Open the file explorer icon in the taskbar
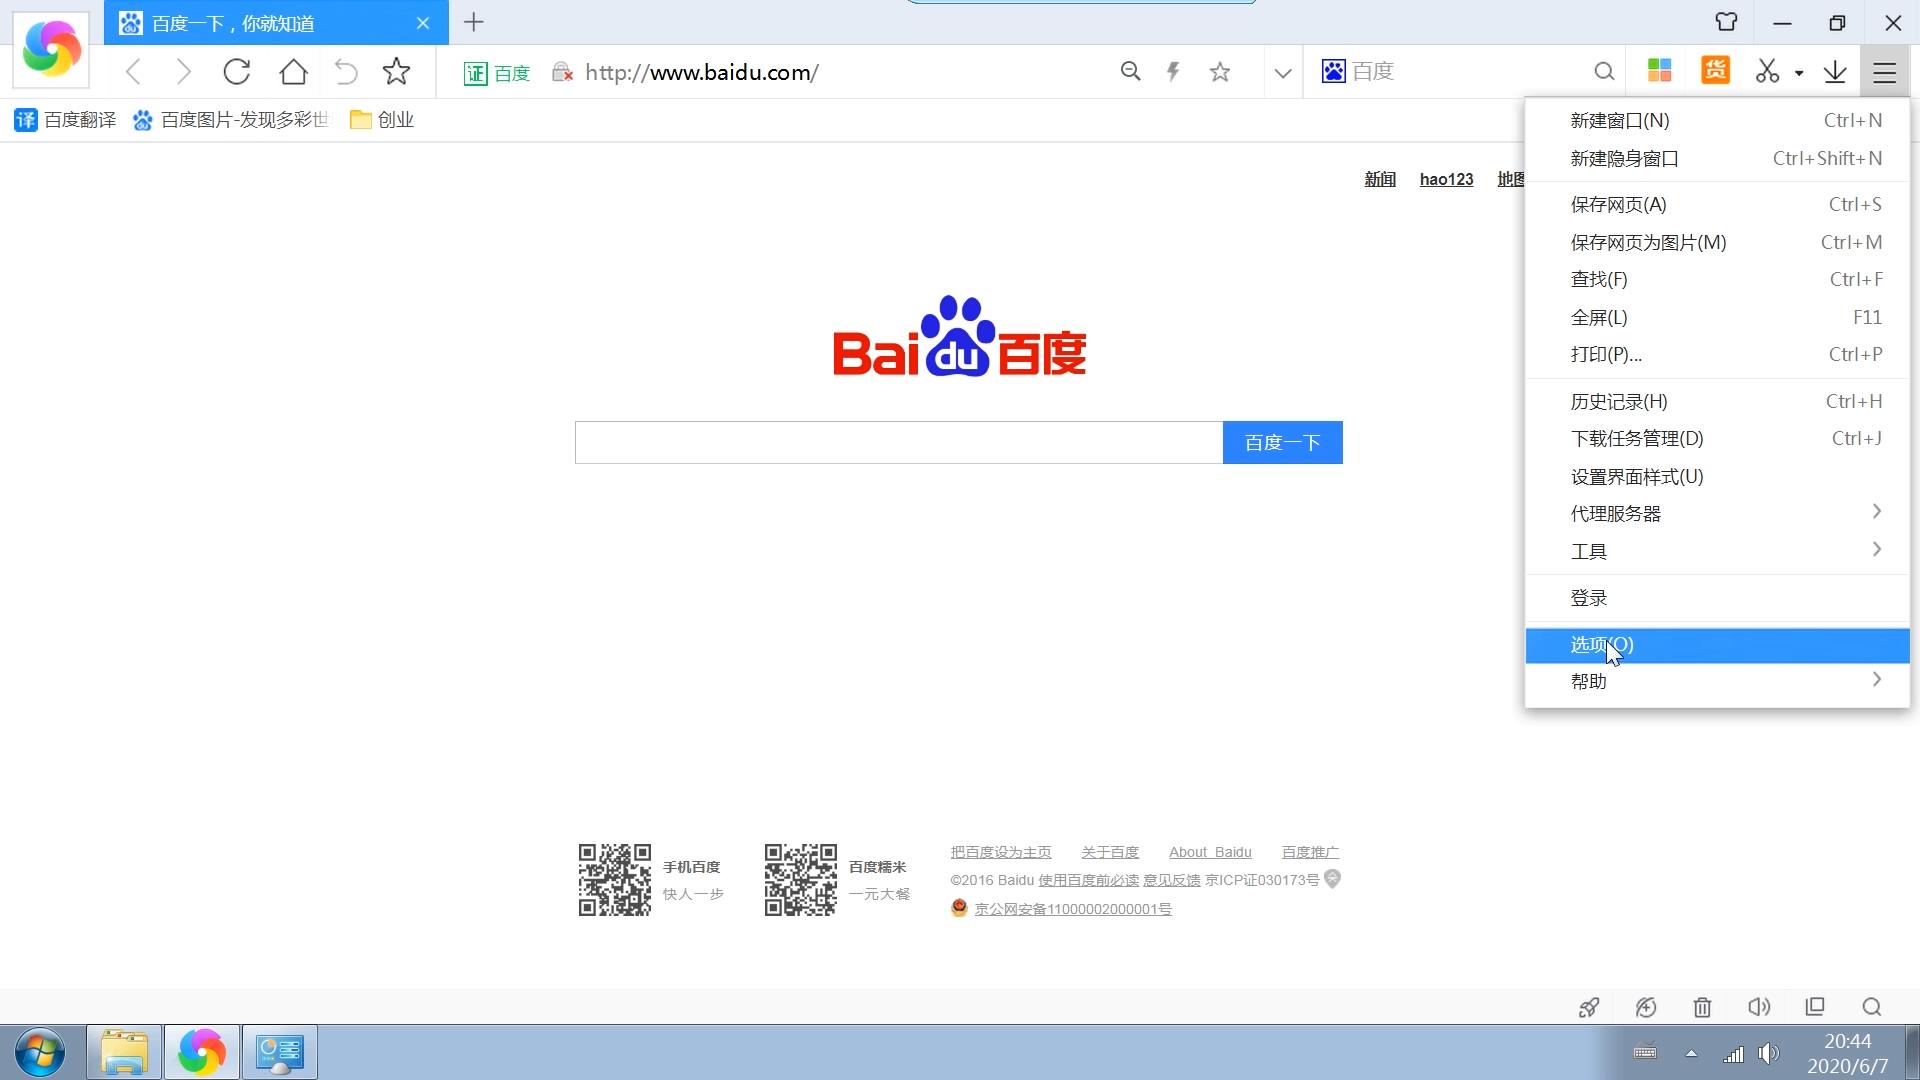This screenshot has width=1920, height=1080. [x=124, y=1052]
